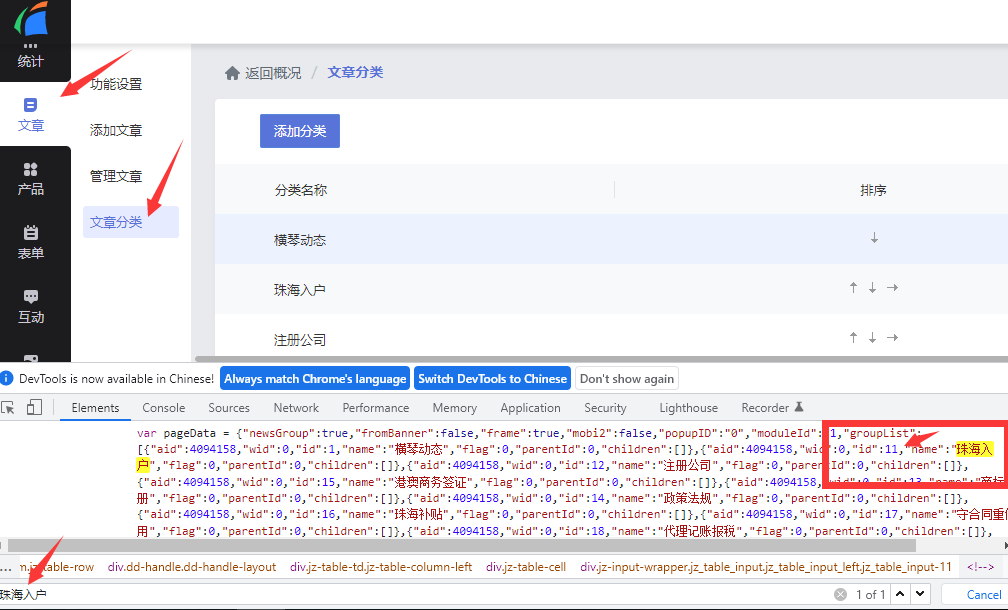1008x610 pixels.
Task: Click the DevTools search input containing 珠海入户
Action: pos(400,594)
